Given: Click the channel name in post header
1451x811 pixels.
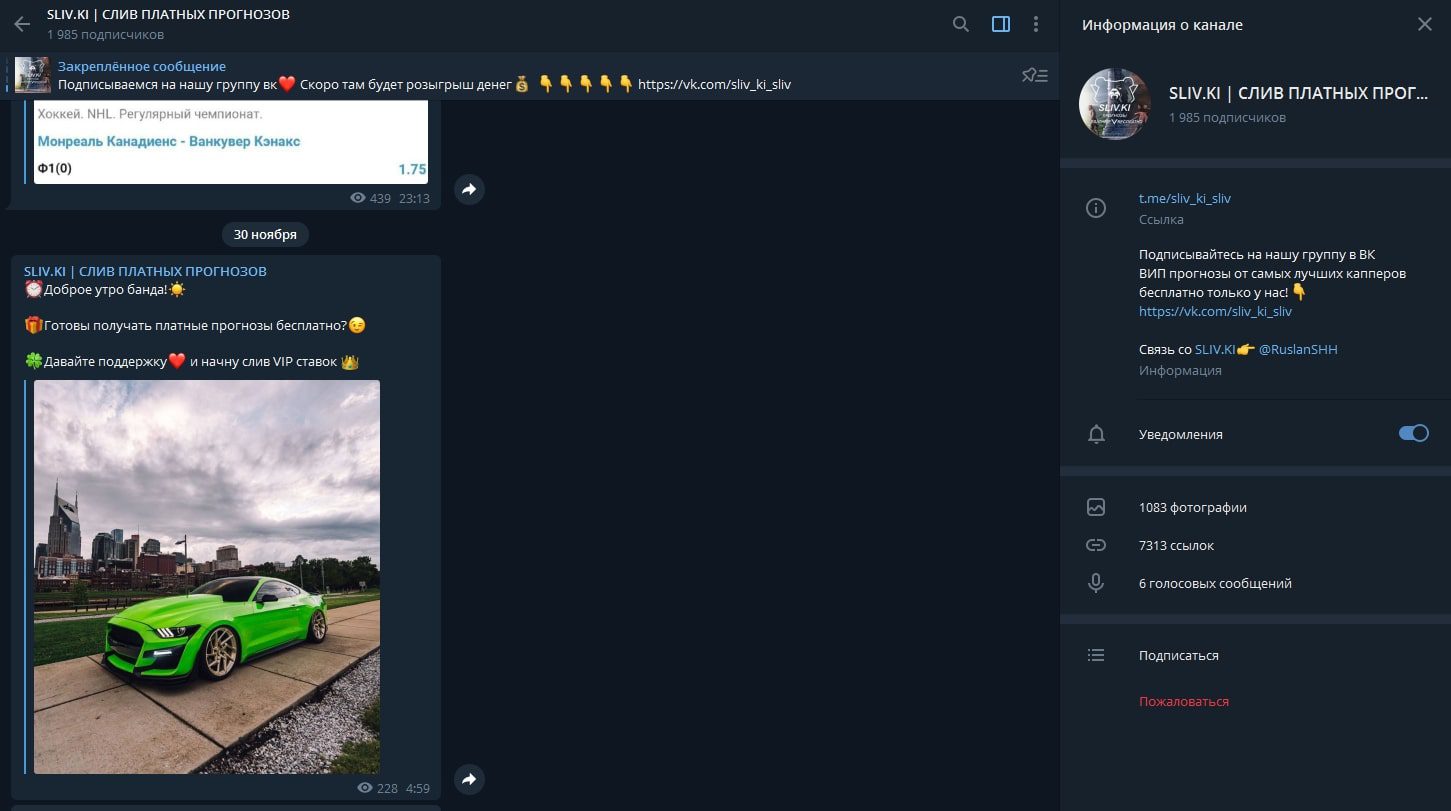Looking at the screenshot, I should click(x=145, y=271).
